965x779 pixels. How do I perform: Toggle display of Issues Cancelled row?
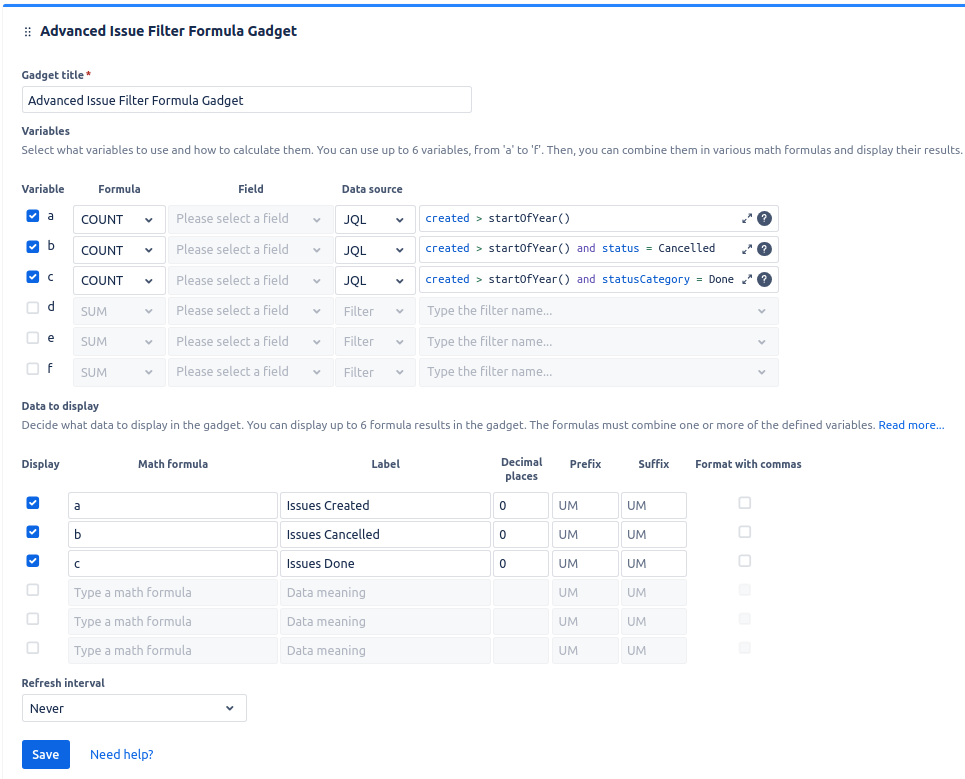(33, 532)
